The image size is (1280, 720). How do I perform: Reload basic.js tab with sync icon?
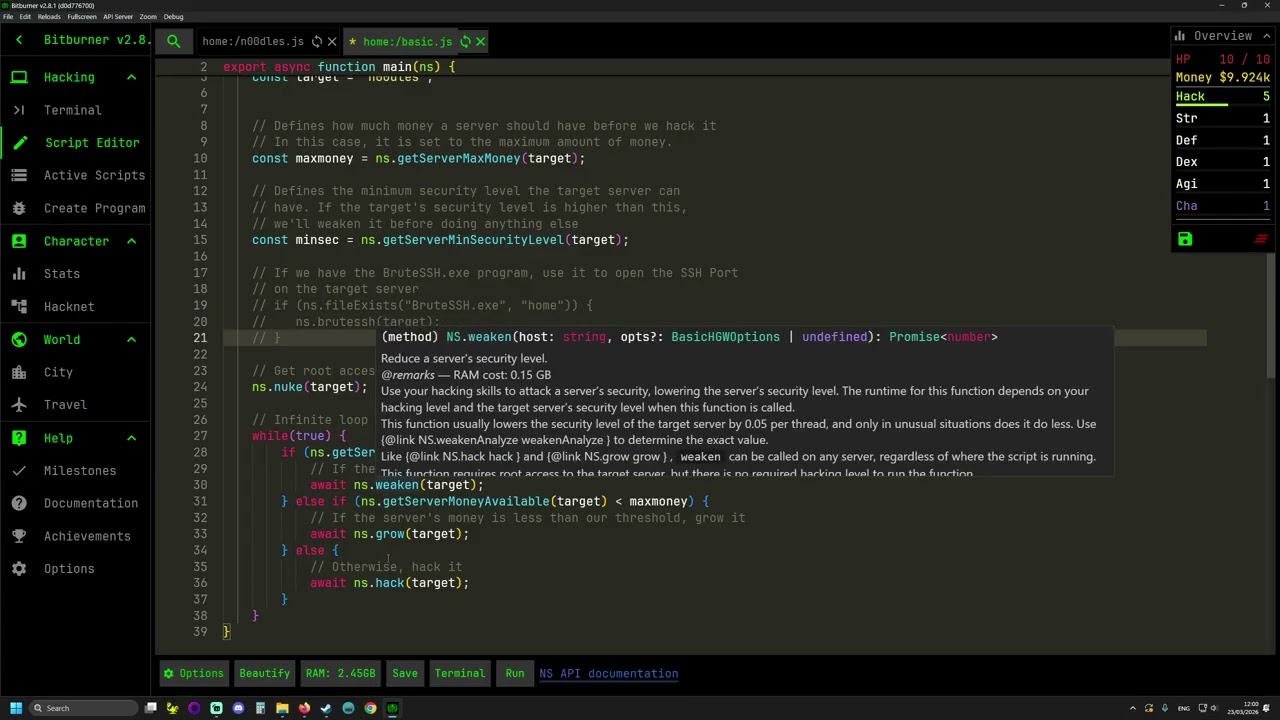[x=465, y=42]
